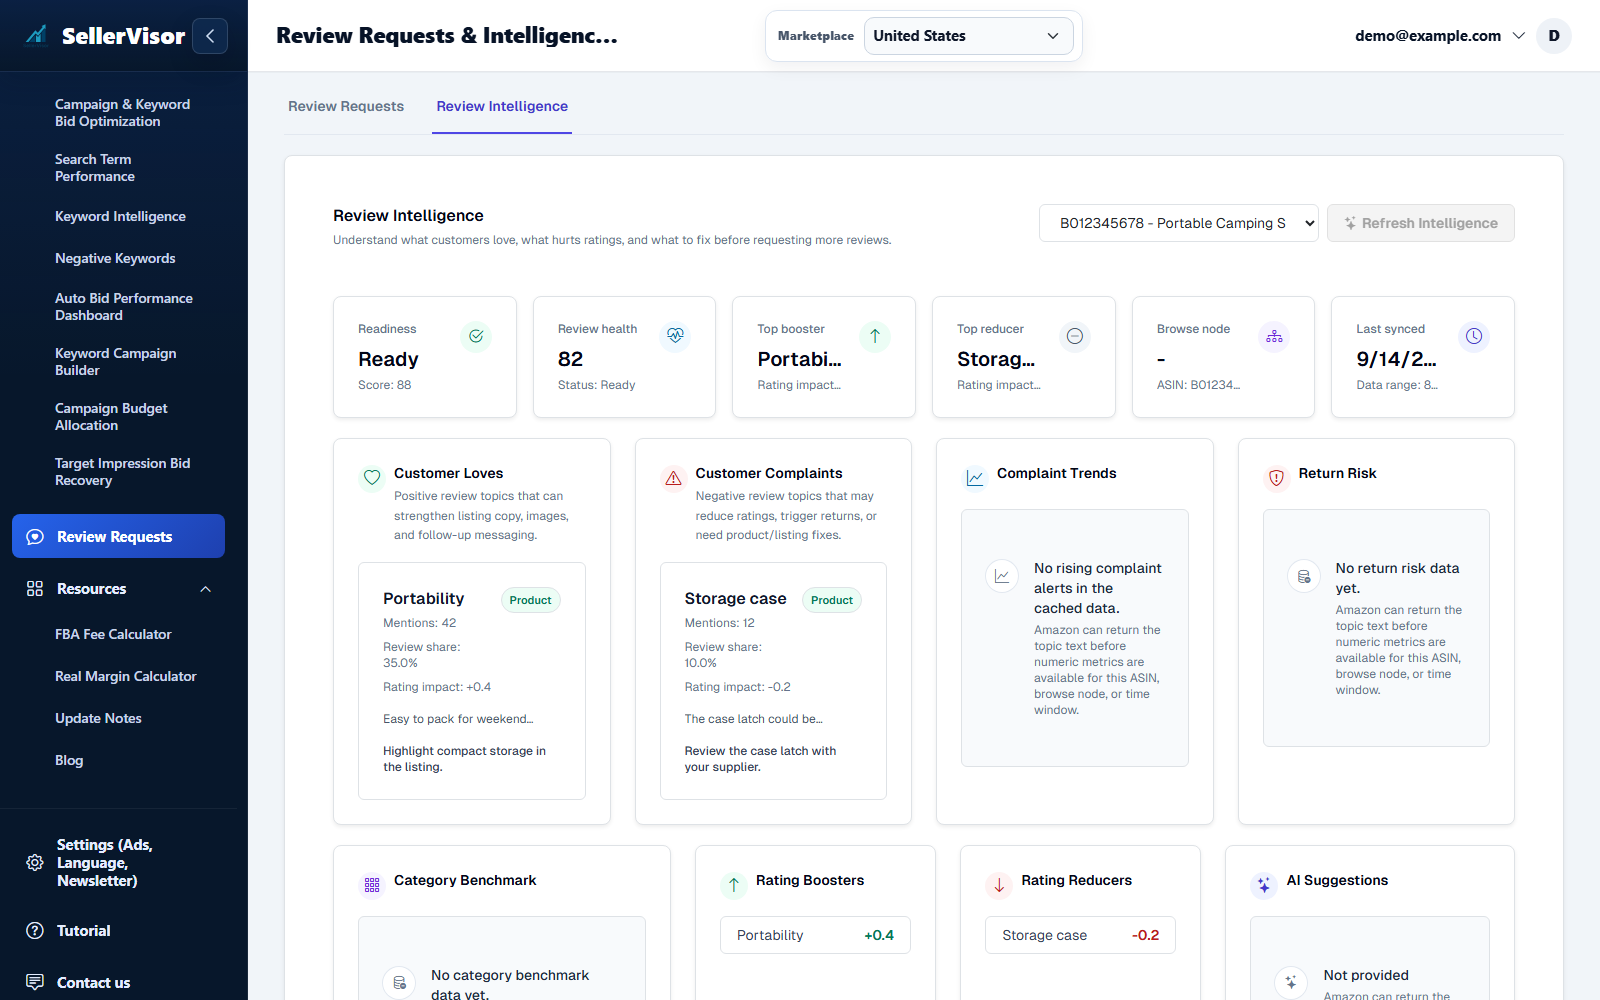Click the Return Risk shield icon
Viewport: 1600px width, 1000px height.
[1277, 478]
